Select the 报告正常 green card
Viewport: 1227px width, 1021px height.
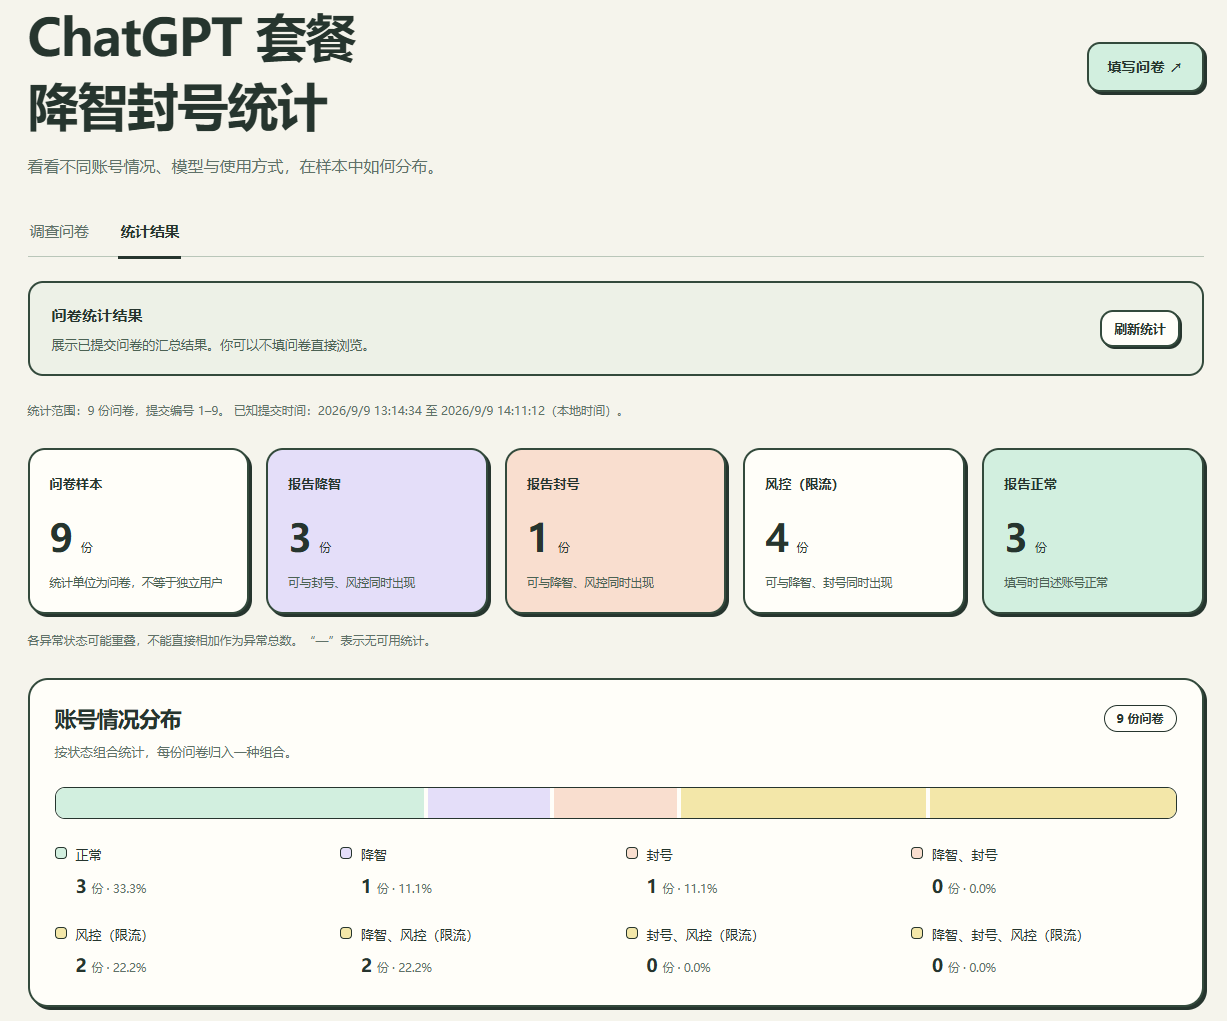[1093, 530]
